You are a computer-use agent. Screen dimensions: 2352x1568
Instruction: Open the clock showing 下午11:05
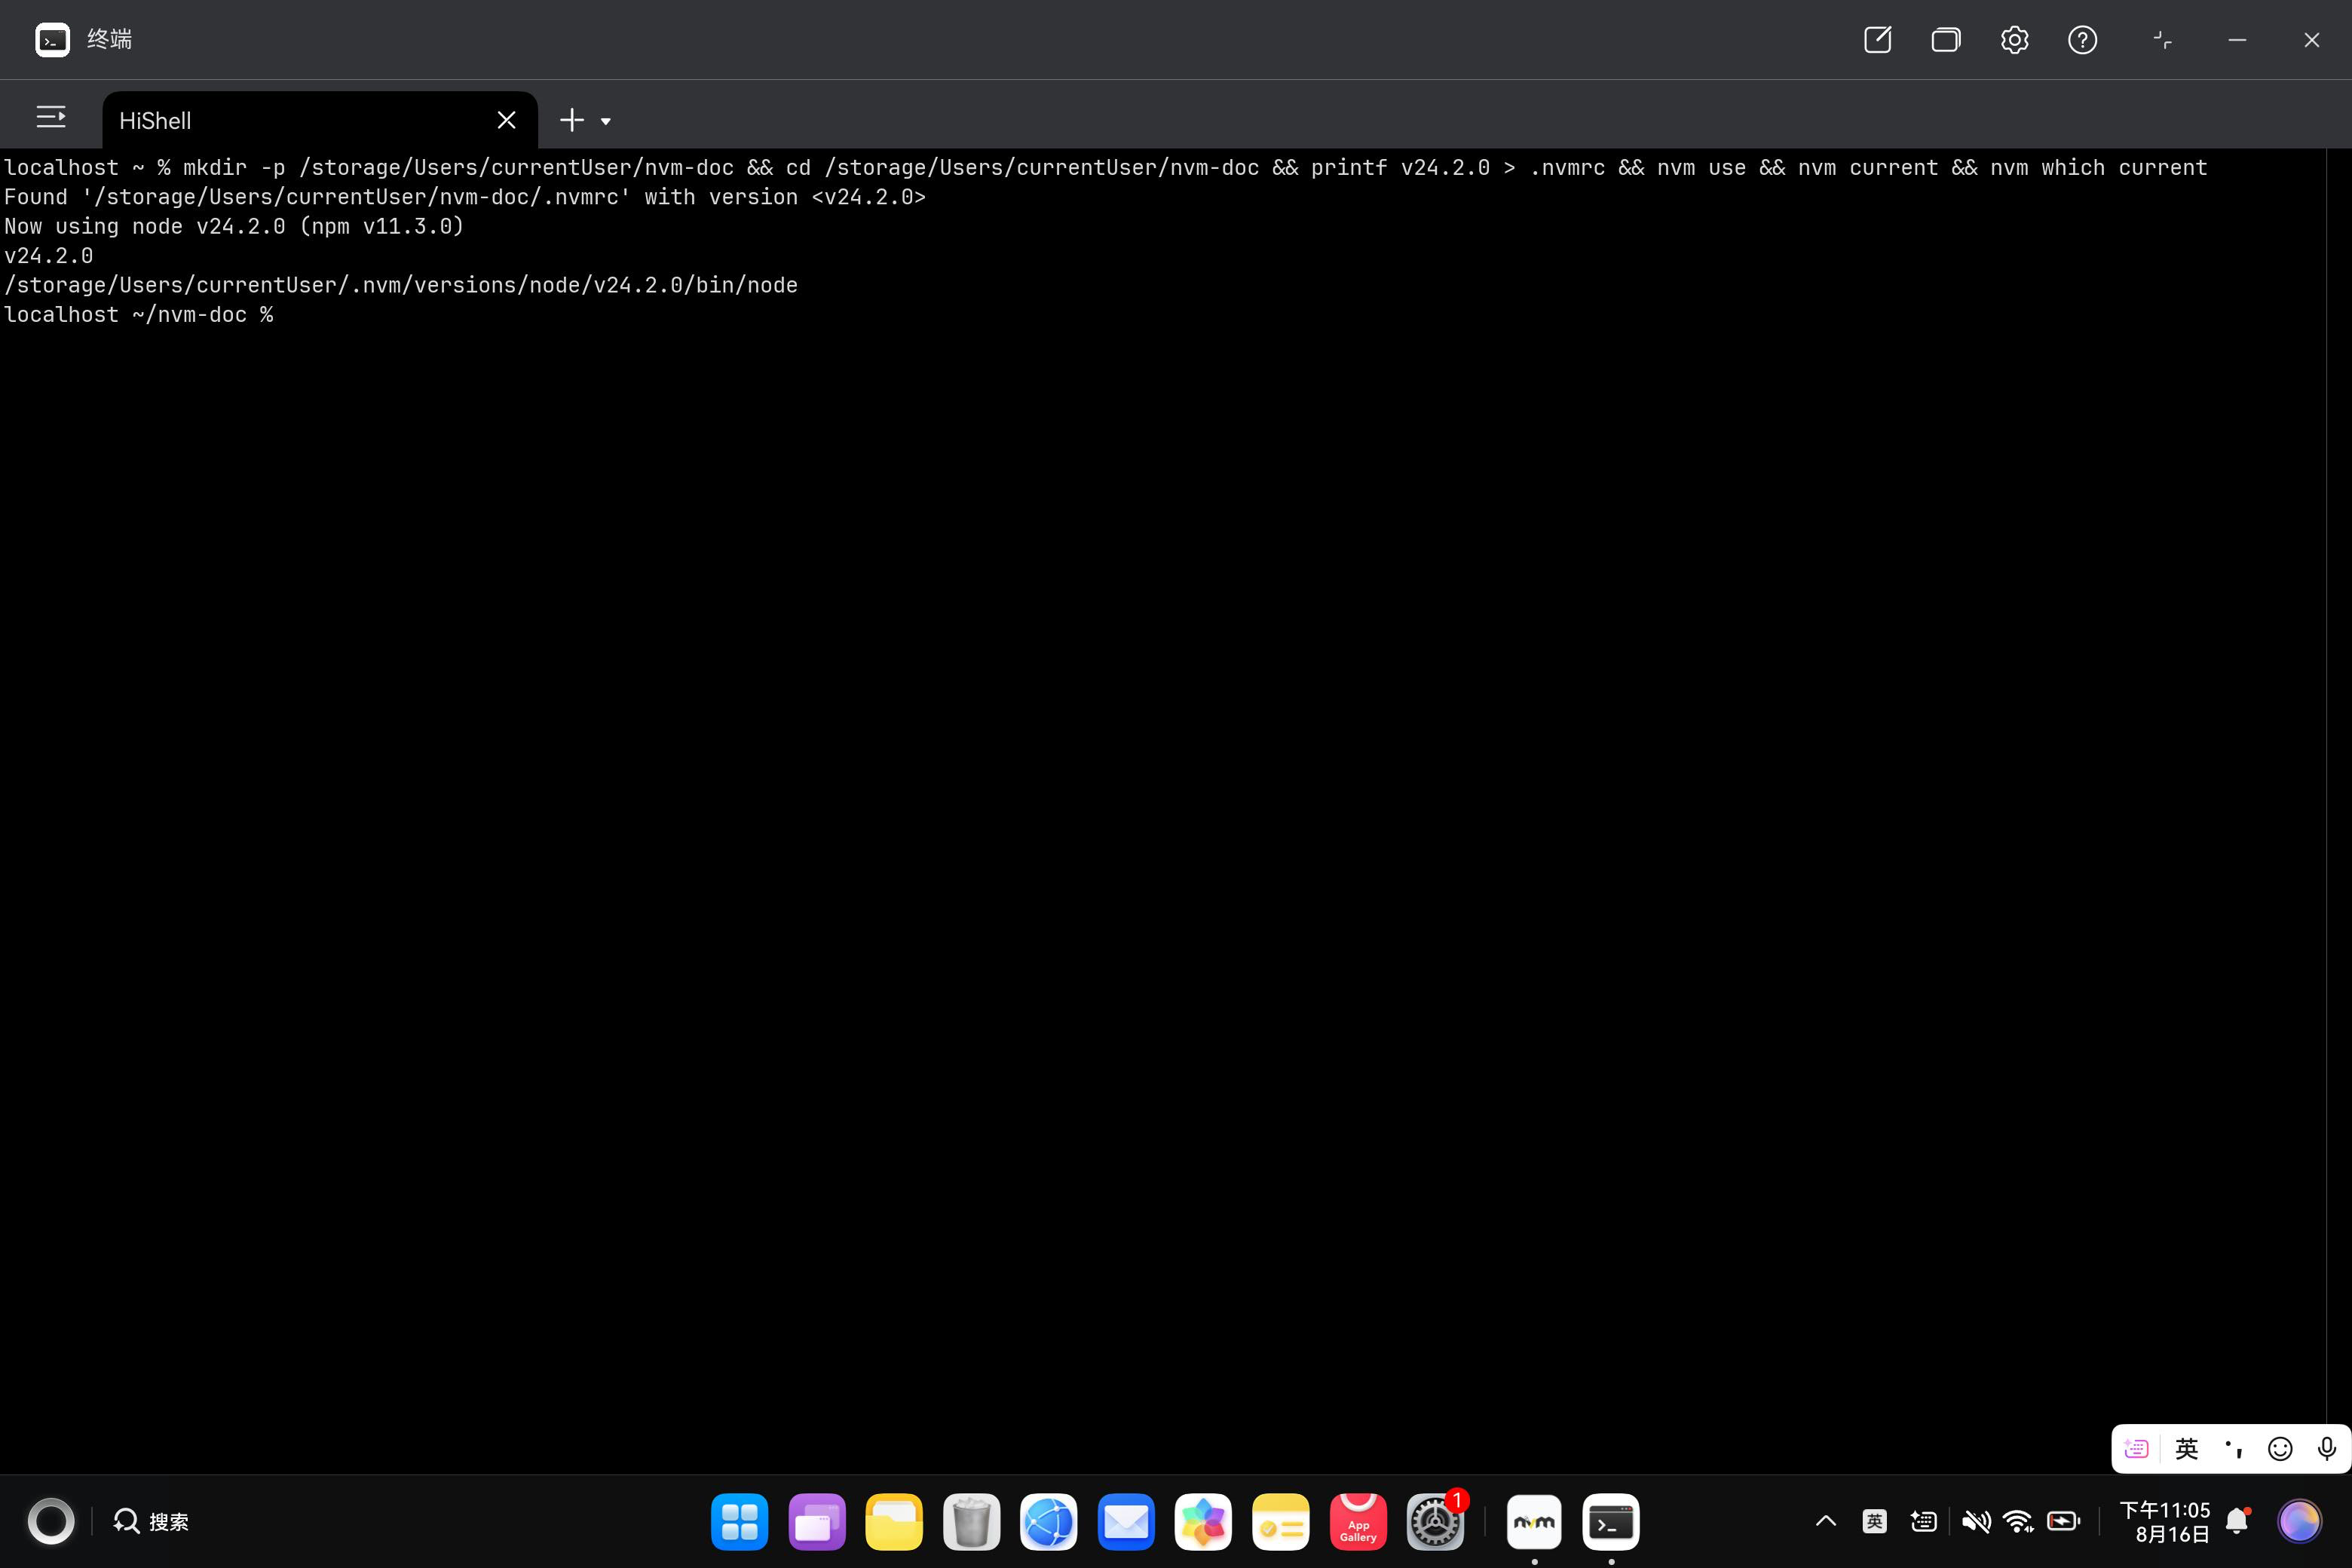pyautogui.click(x=2165, y=1522)
